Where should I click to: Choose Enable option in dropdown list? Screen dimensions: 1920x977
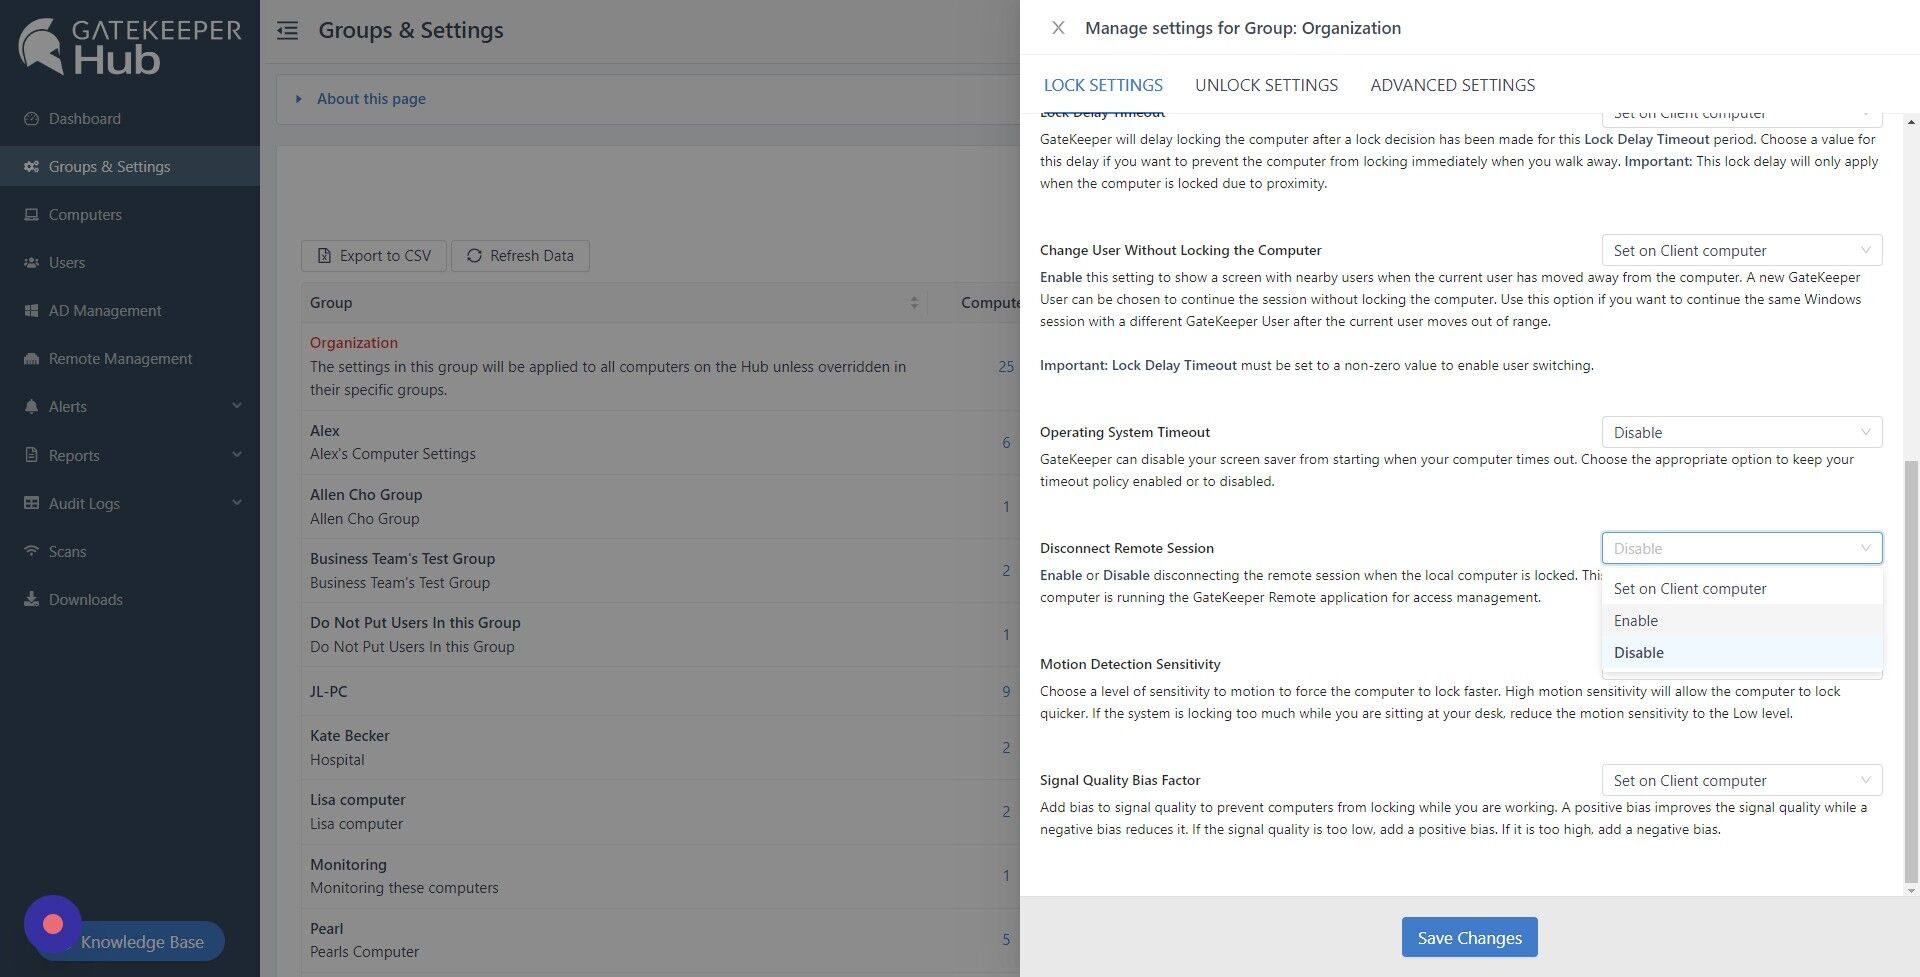(x=1741, y=620)
